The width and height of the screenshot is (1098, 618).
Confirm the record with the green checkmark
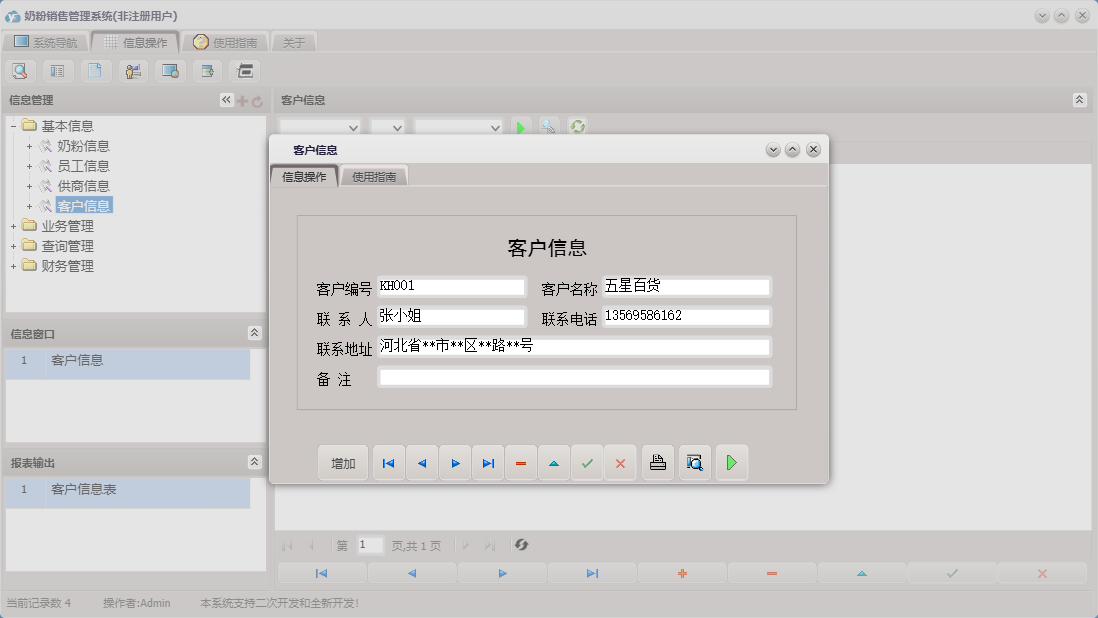[x=587, y=462]
